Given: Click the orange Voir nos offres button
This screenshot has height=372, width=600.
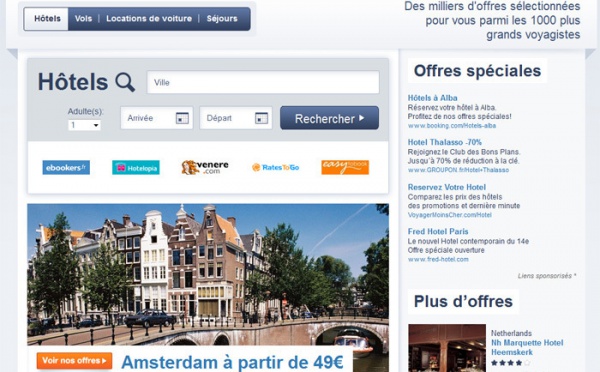Looking at the screenshot, I should 75,361.
